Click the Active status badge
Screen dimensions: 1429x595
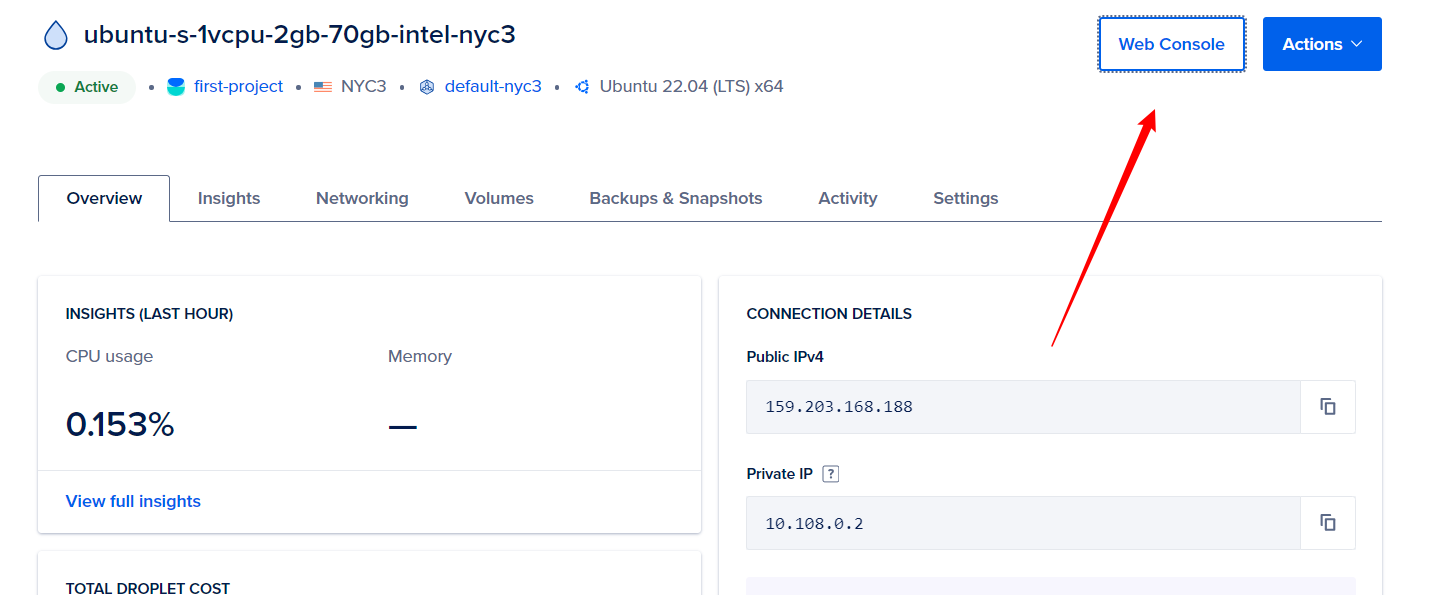87,87
